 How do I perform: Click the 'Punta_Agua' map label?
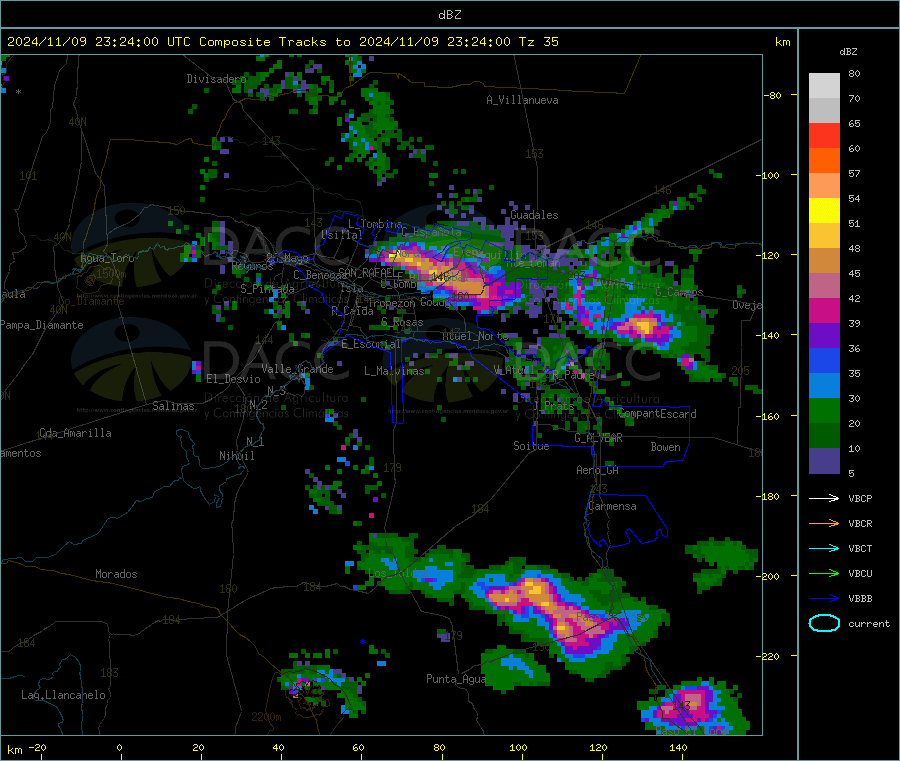[x=456, y=679]
